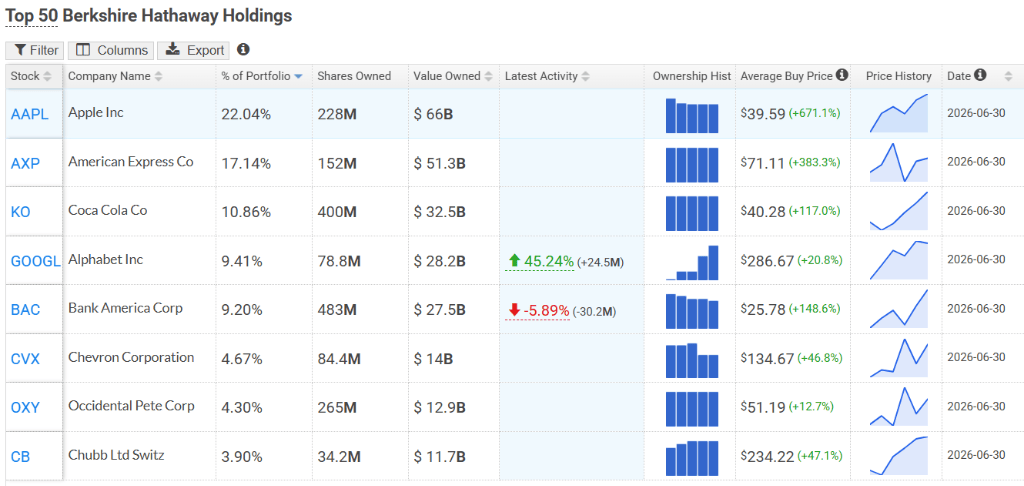Open GOOGL ticker link
The height and width of the screenshot is (486, 1024).
click(36, 261)
